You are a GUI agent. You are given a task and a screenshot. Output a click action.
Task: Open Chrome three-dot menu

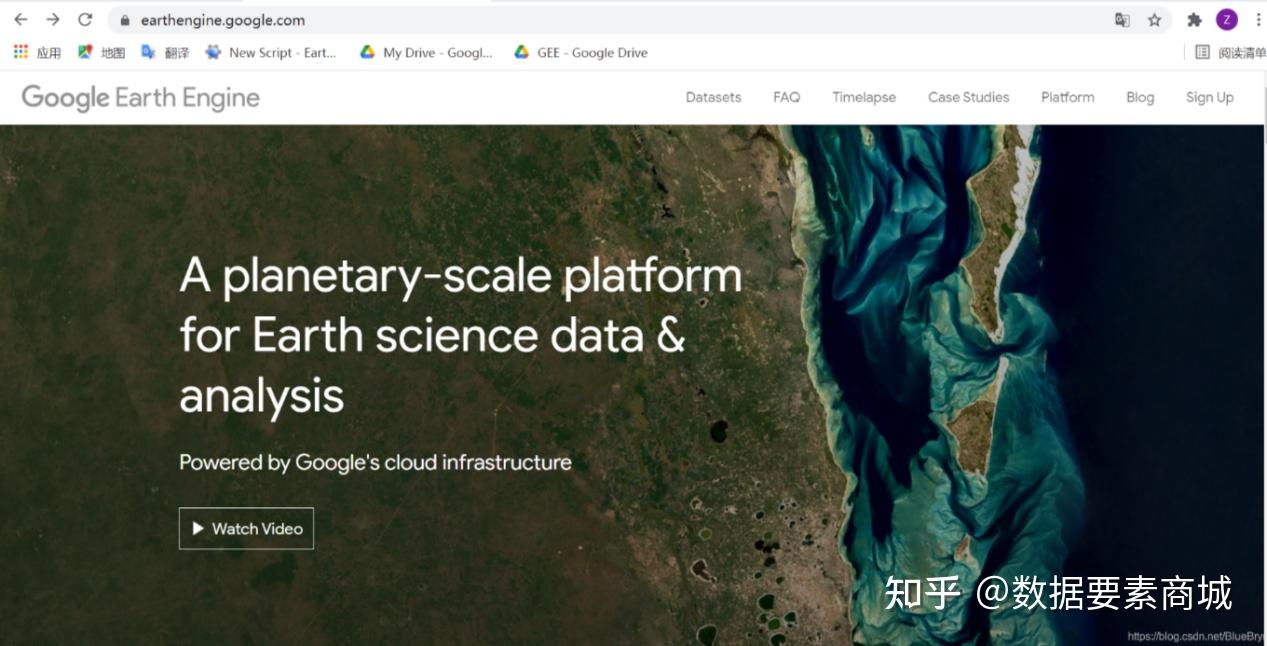pos(1257,20)
